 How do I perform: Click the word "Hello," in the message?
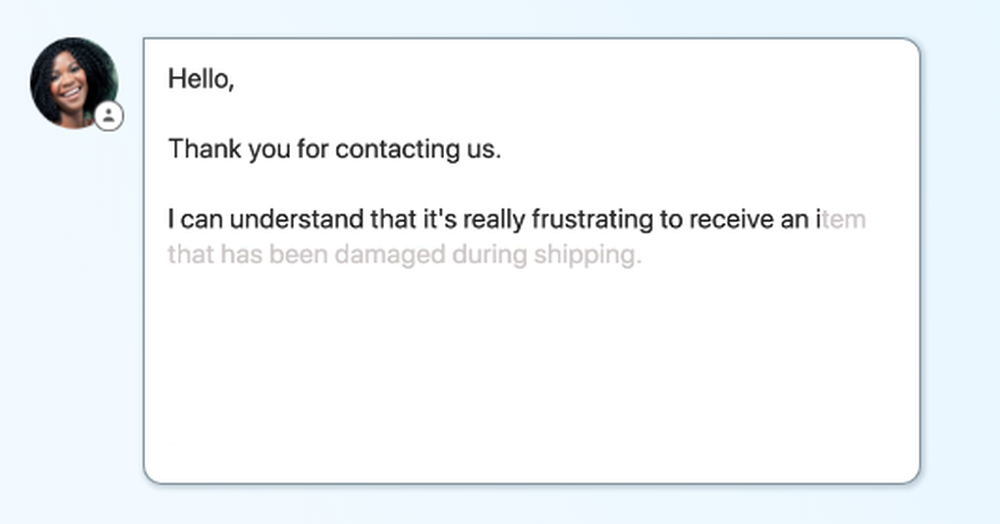click(200, 79)
